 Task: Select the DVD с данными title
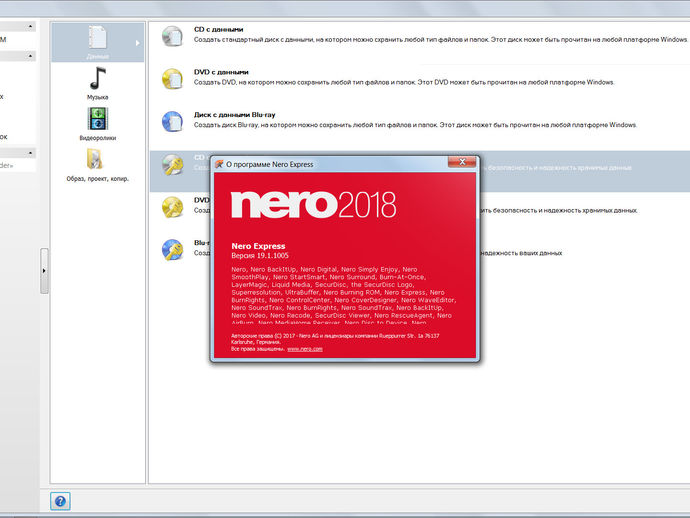221,72
